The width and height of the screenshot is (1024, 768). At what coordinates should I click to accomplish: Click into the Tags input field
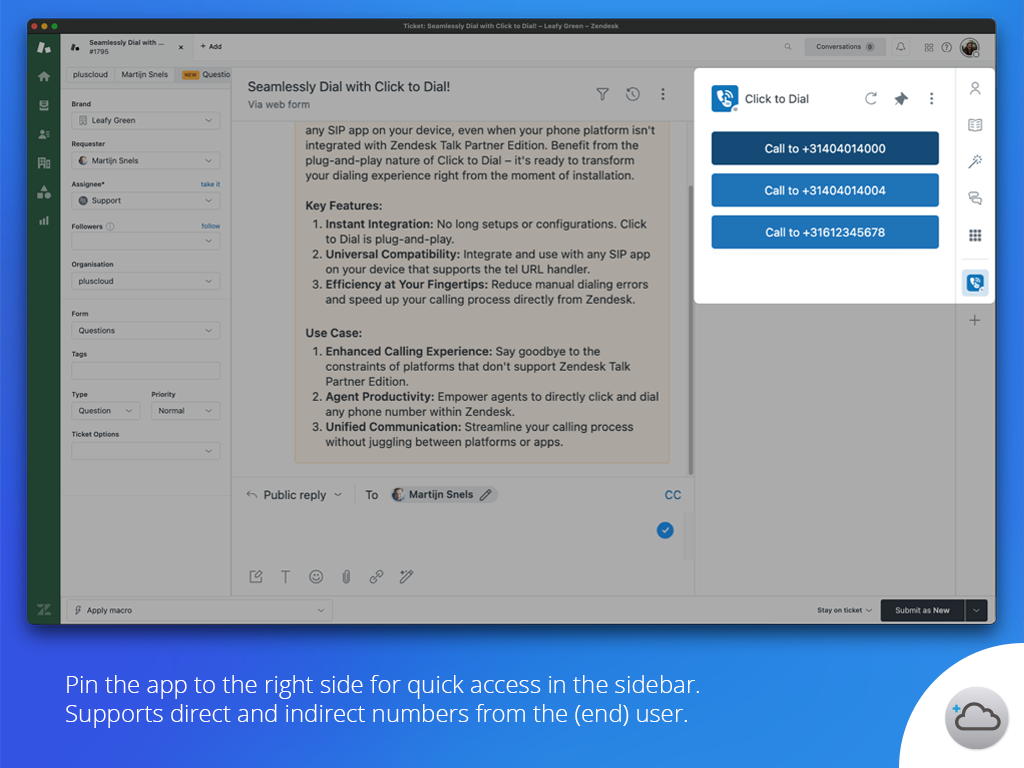tap(146, 371)
